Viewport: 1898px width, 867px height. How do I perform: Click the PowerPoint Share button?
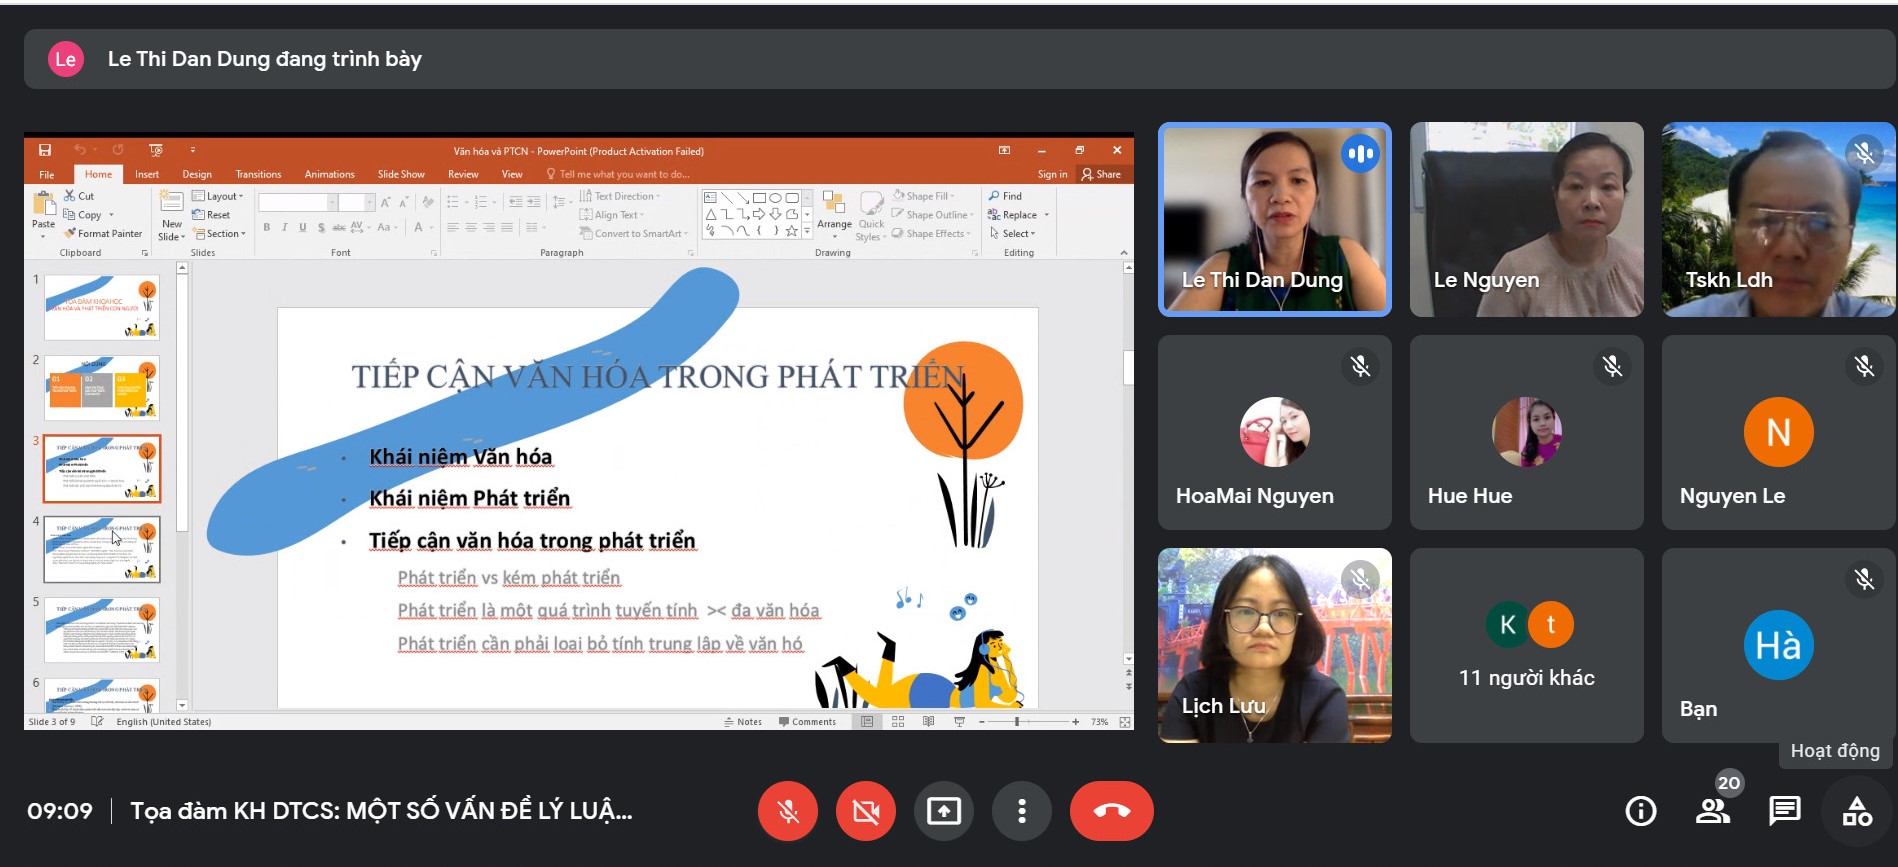click(x=1102, y=174)
